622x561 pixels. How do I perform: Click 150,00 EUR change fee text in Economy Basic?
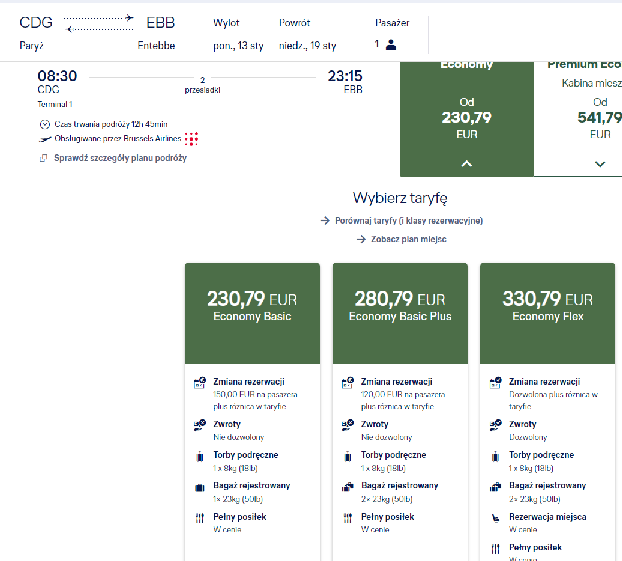click(x=255, y=401)
